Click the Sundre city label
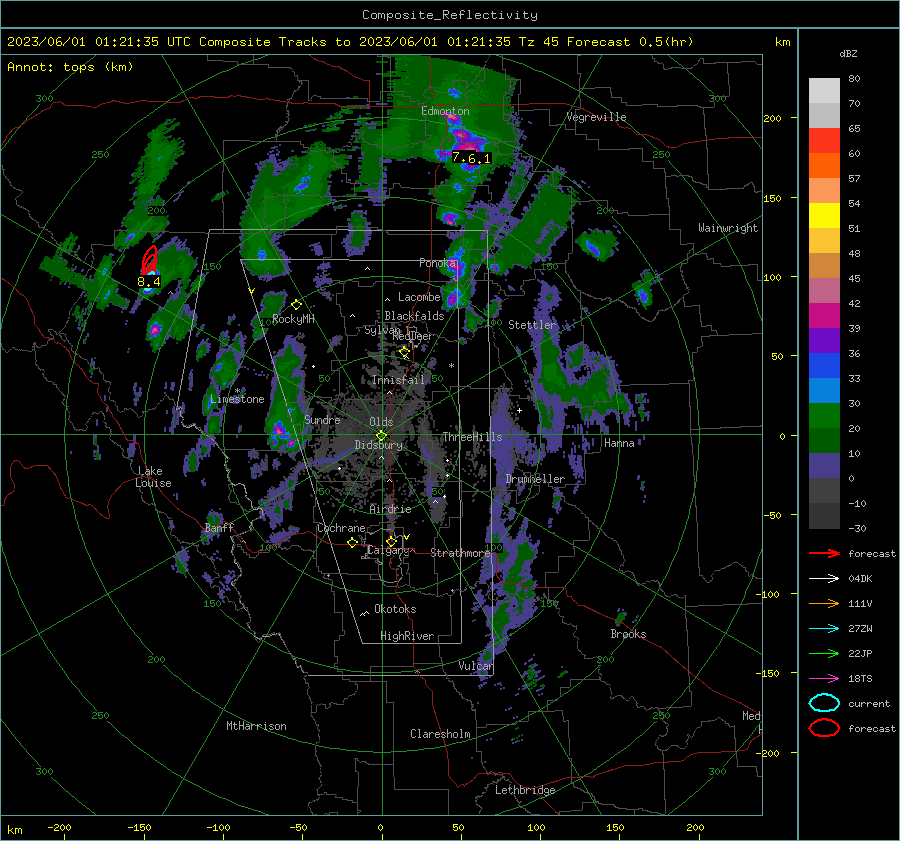Viewport: 900px width, 841px height. tap(322, 420)
